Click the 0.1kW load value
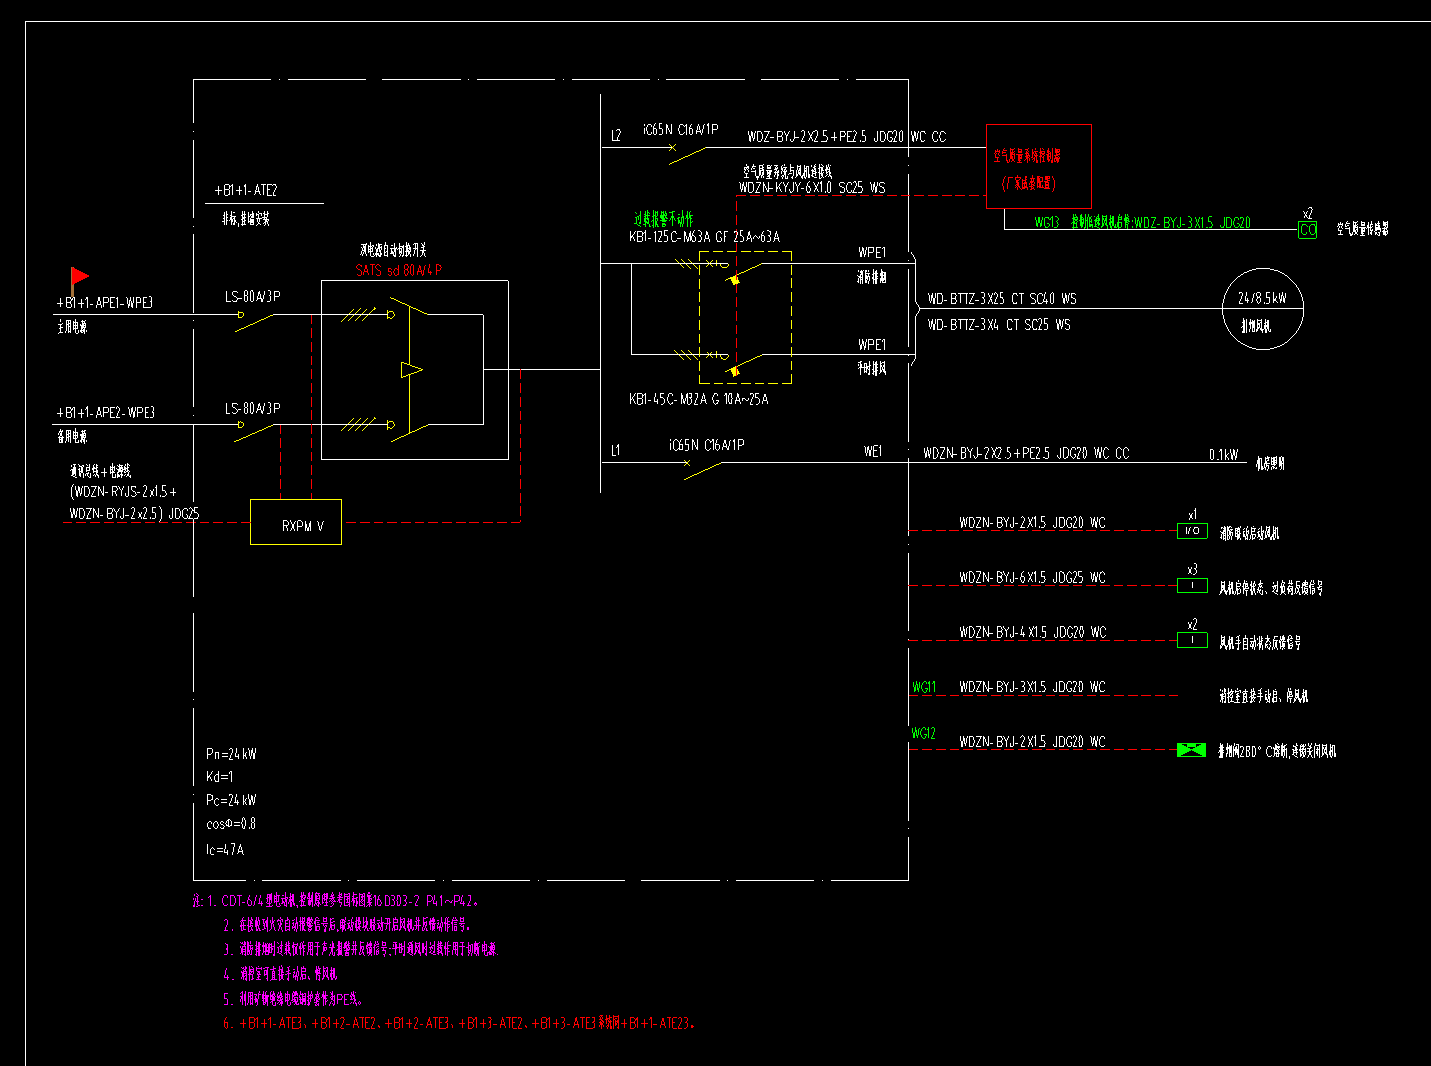The width and height of the screenshot is (1431, 1066). point(1223,455)
